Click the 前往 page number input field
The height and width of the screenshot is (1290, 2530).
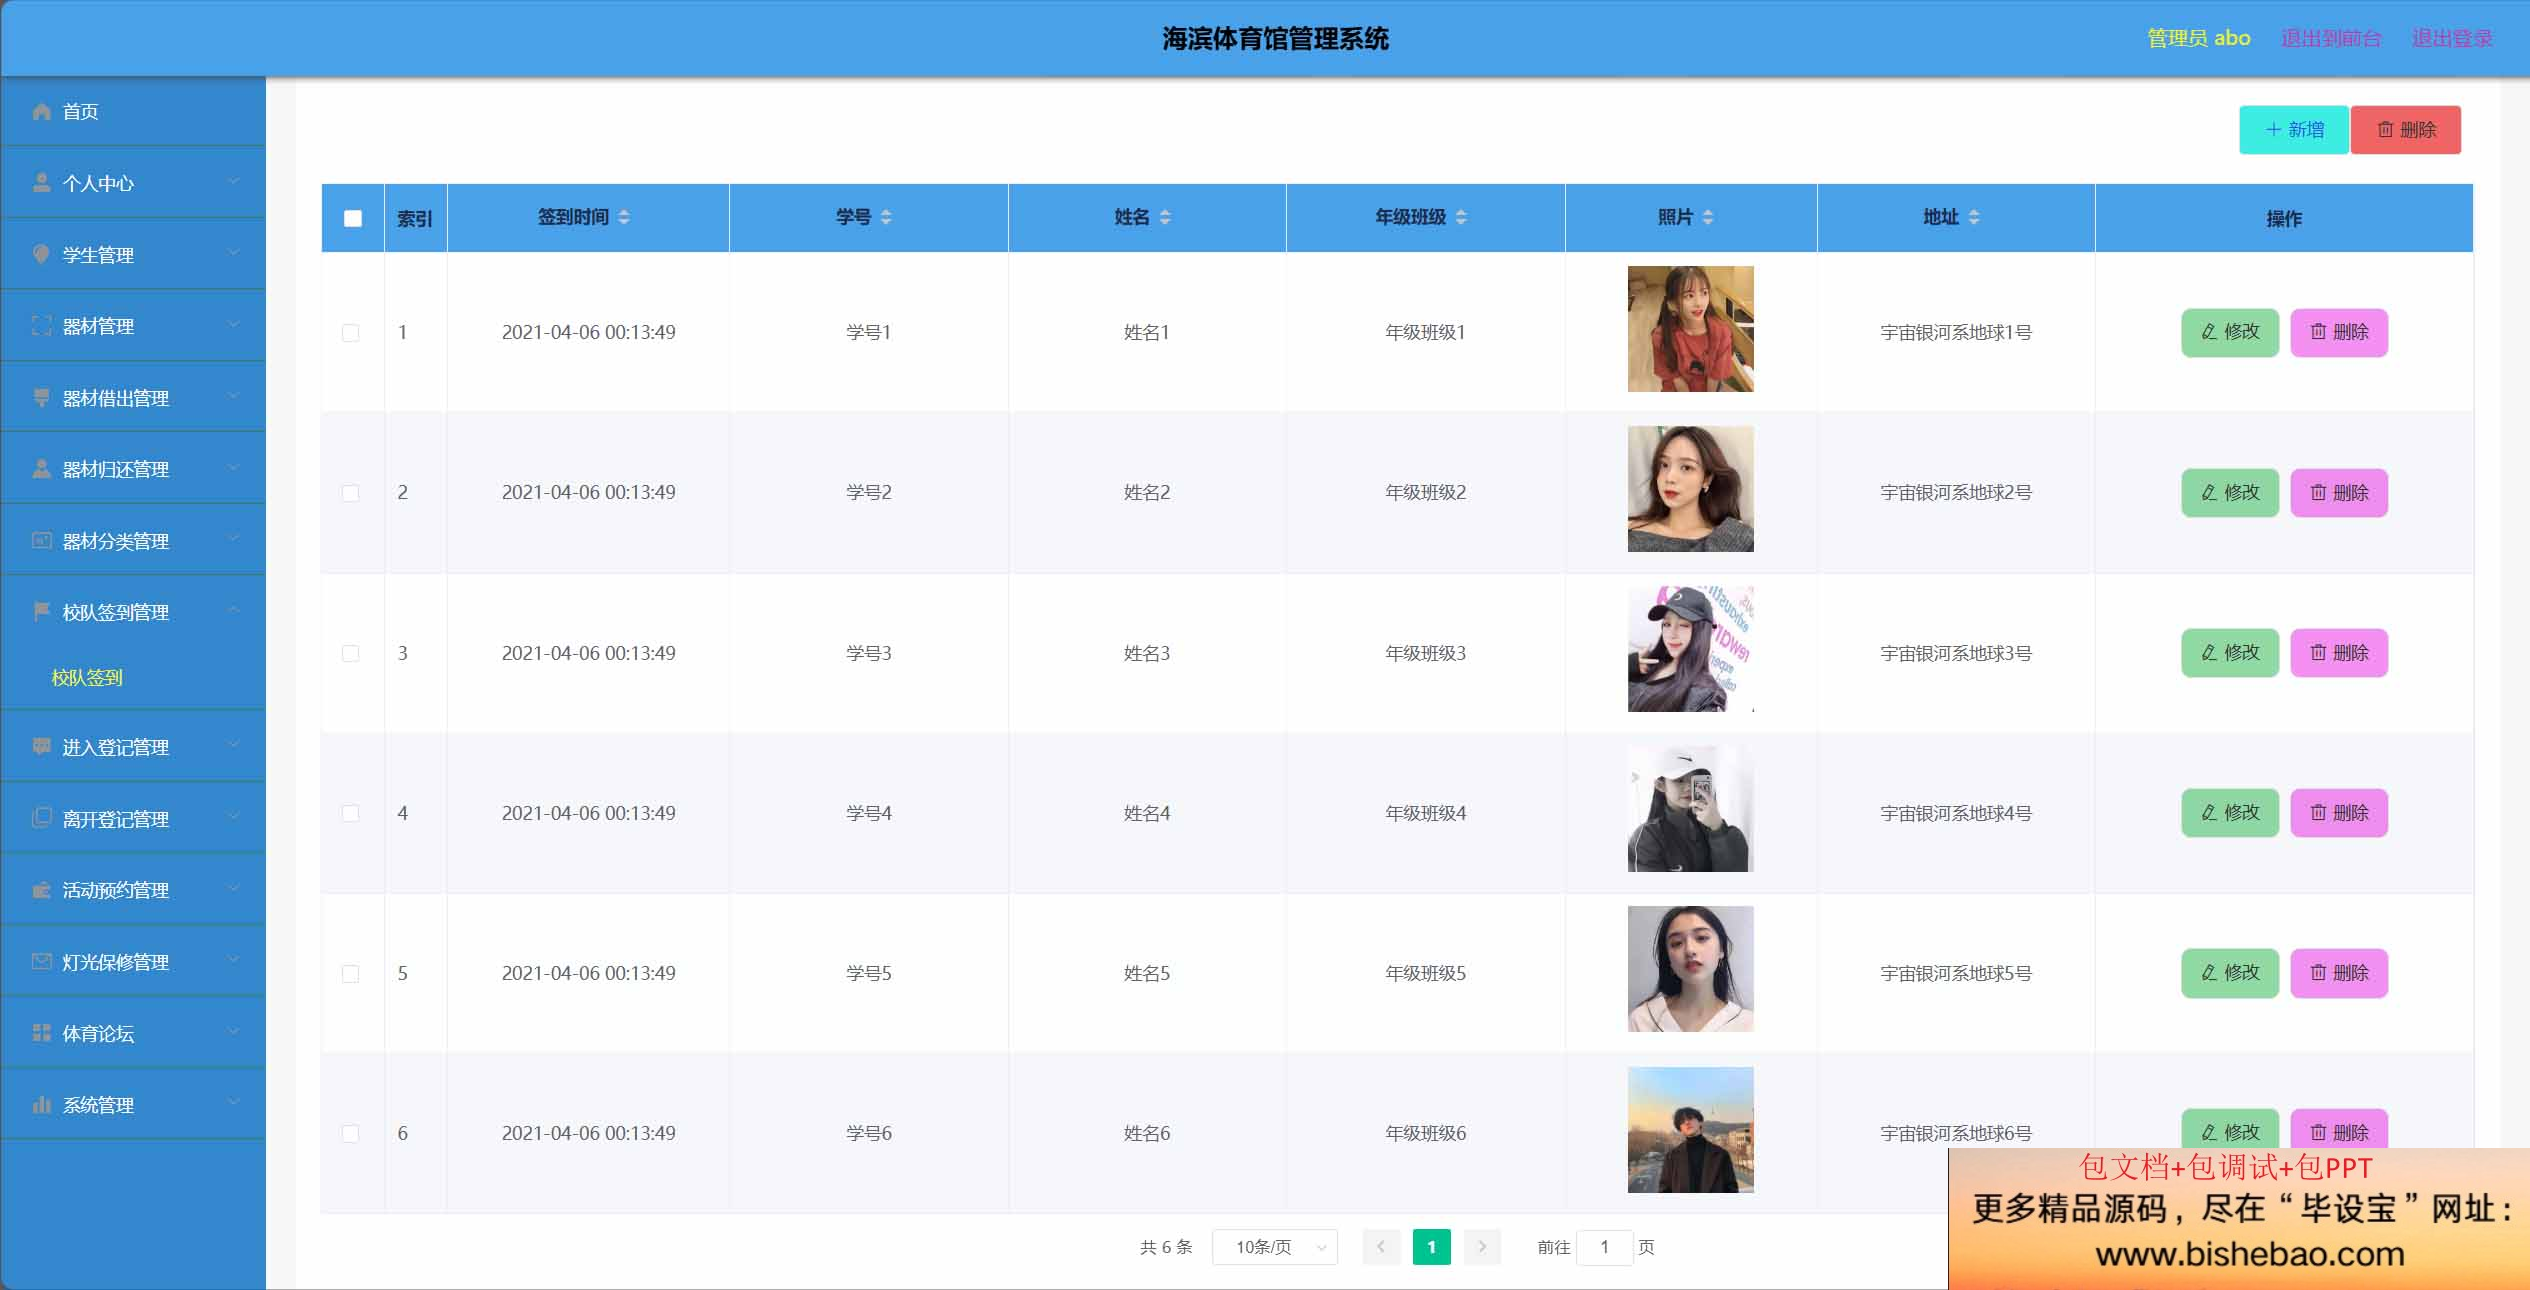point(1604,1247)
